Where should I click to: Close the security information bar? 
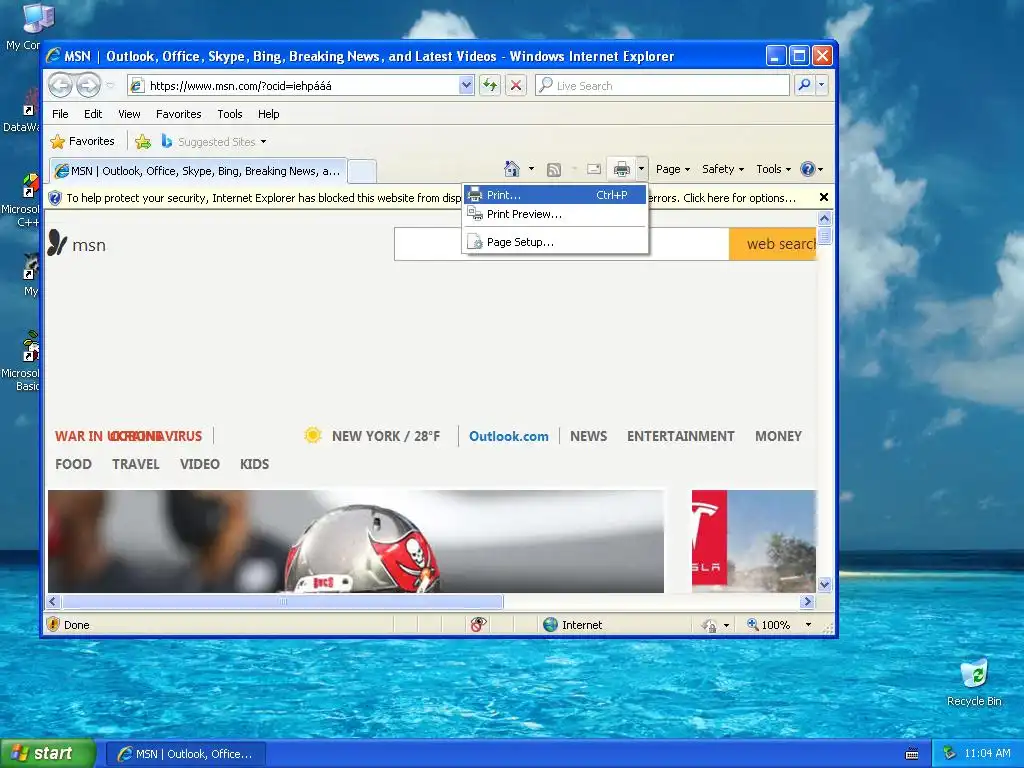coord(824,197)
